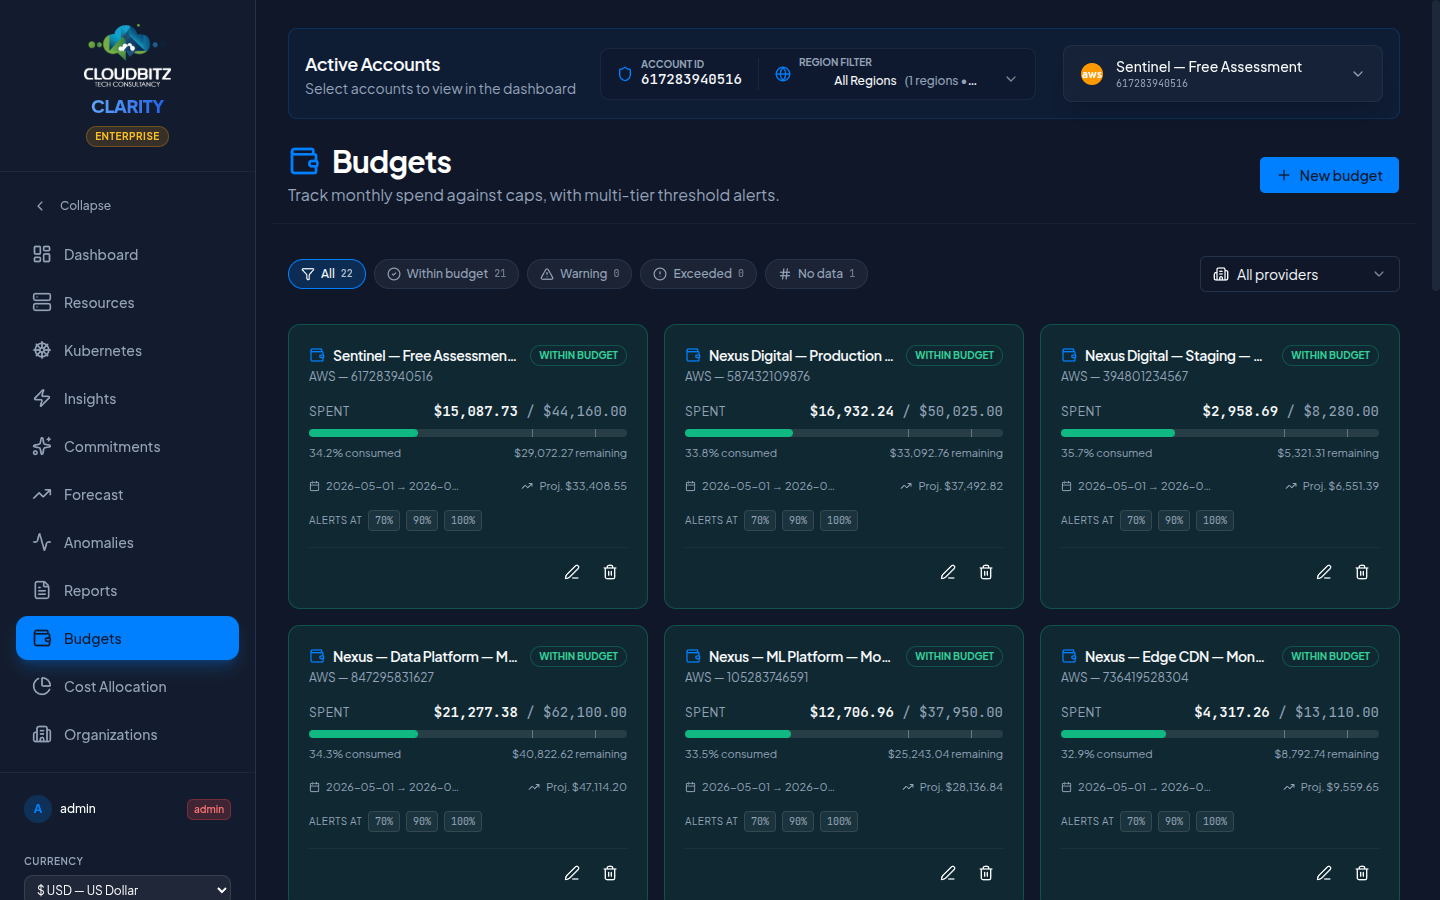Click Nexus Digital Production progress bar
The height and width of the screenshot is (900, 1440).
[x=844, y=433]
